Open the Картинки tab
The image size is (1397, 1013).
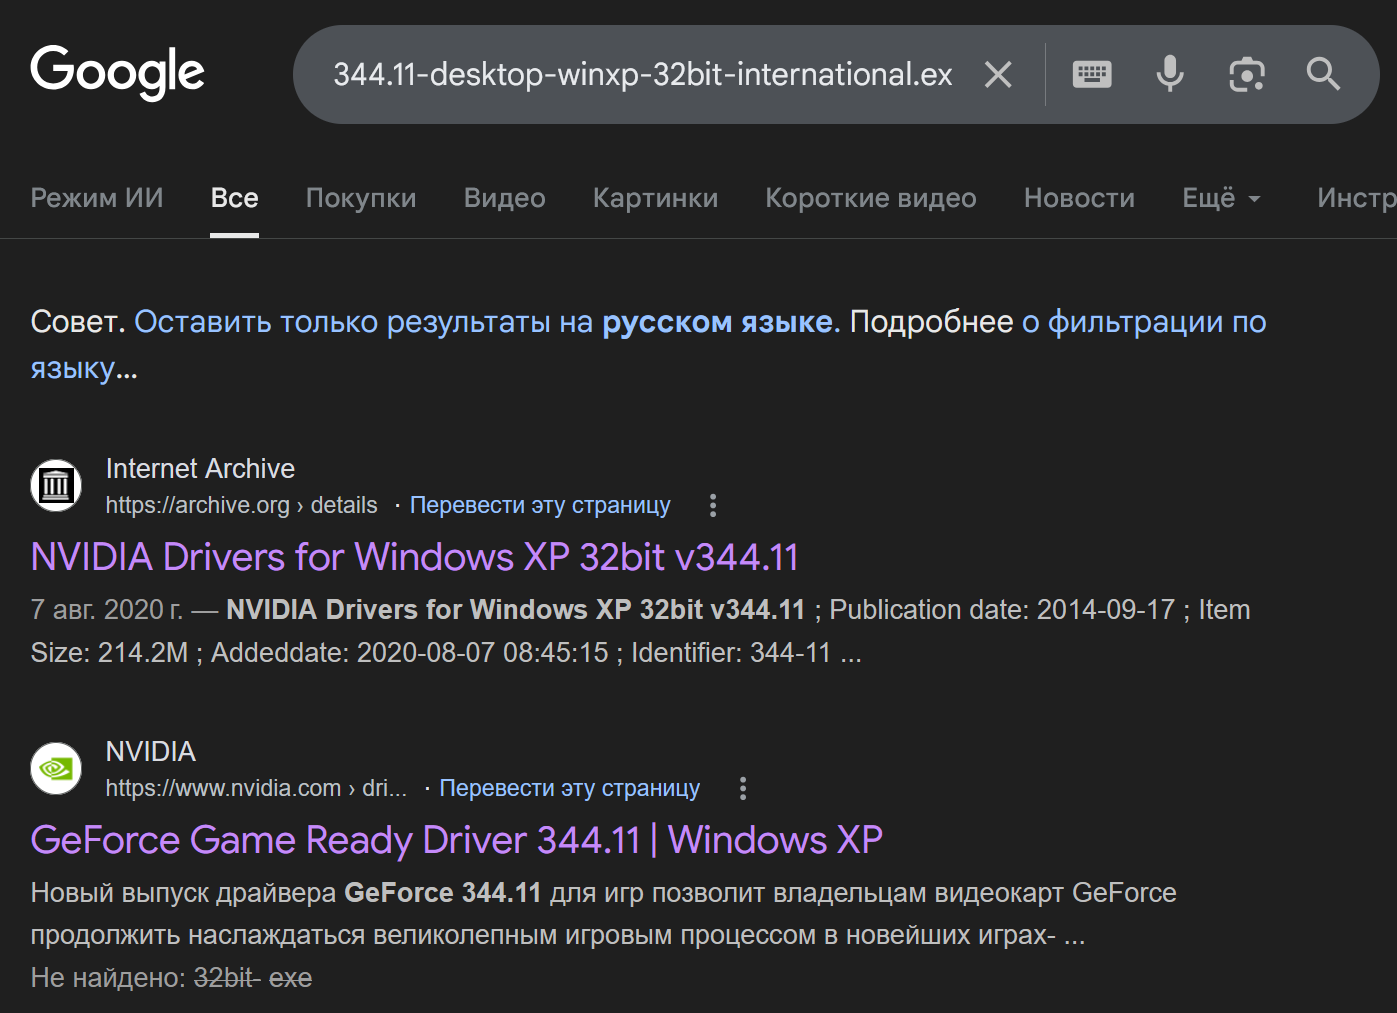pyautogui.click(x=655, y=198)
